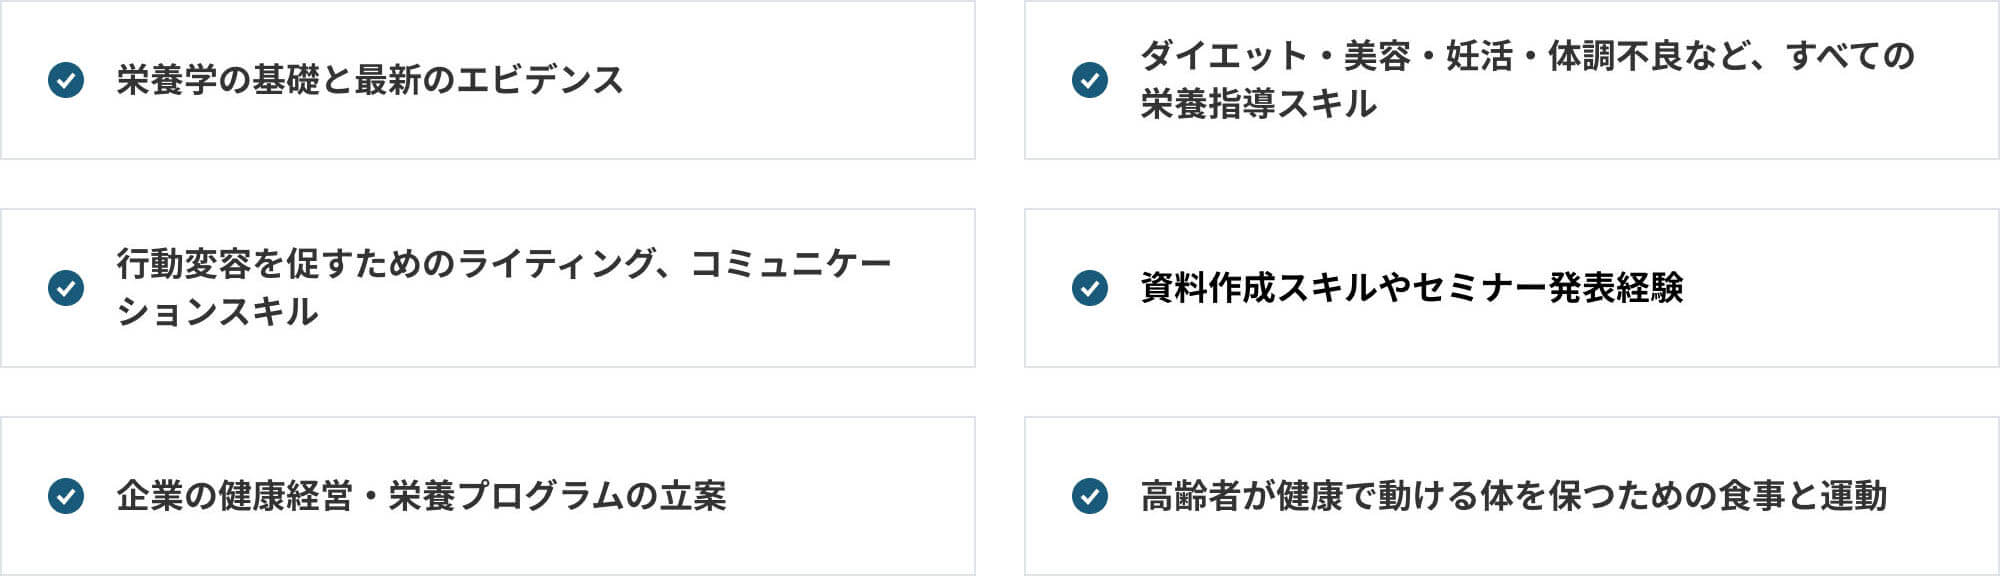This screenshot has width=2000, height=576.
Task: Click the checkmark icon beside 資料作成スキルやセミナー発表経験
Action: pyautogui.click(x=1090, y=288)
